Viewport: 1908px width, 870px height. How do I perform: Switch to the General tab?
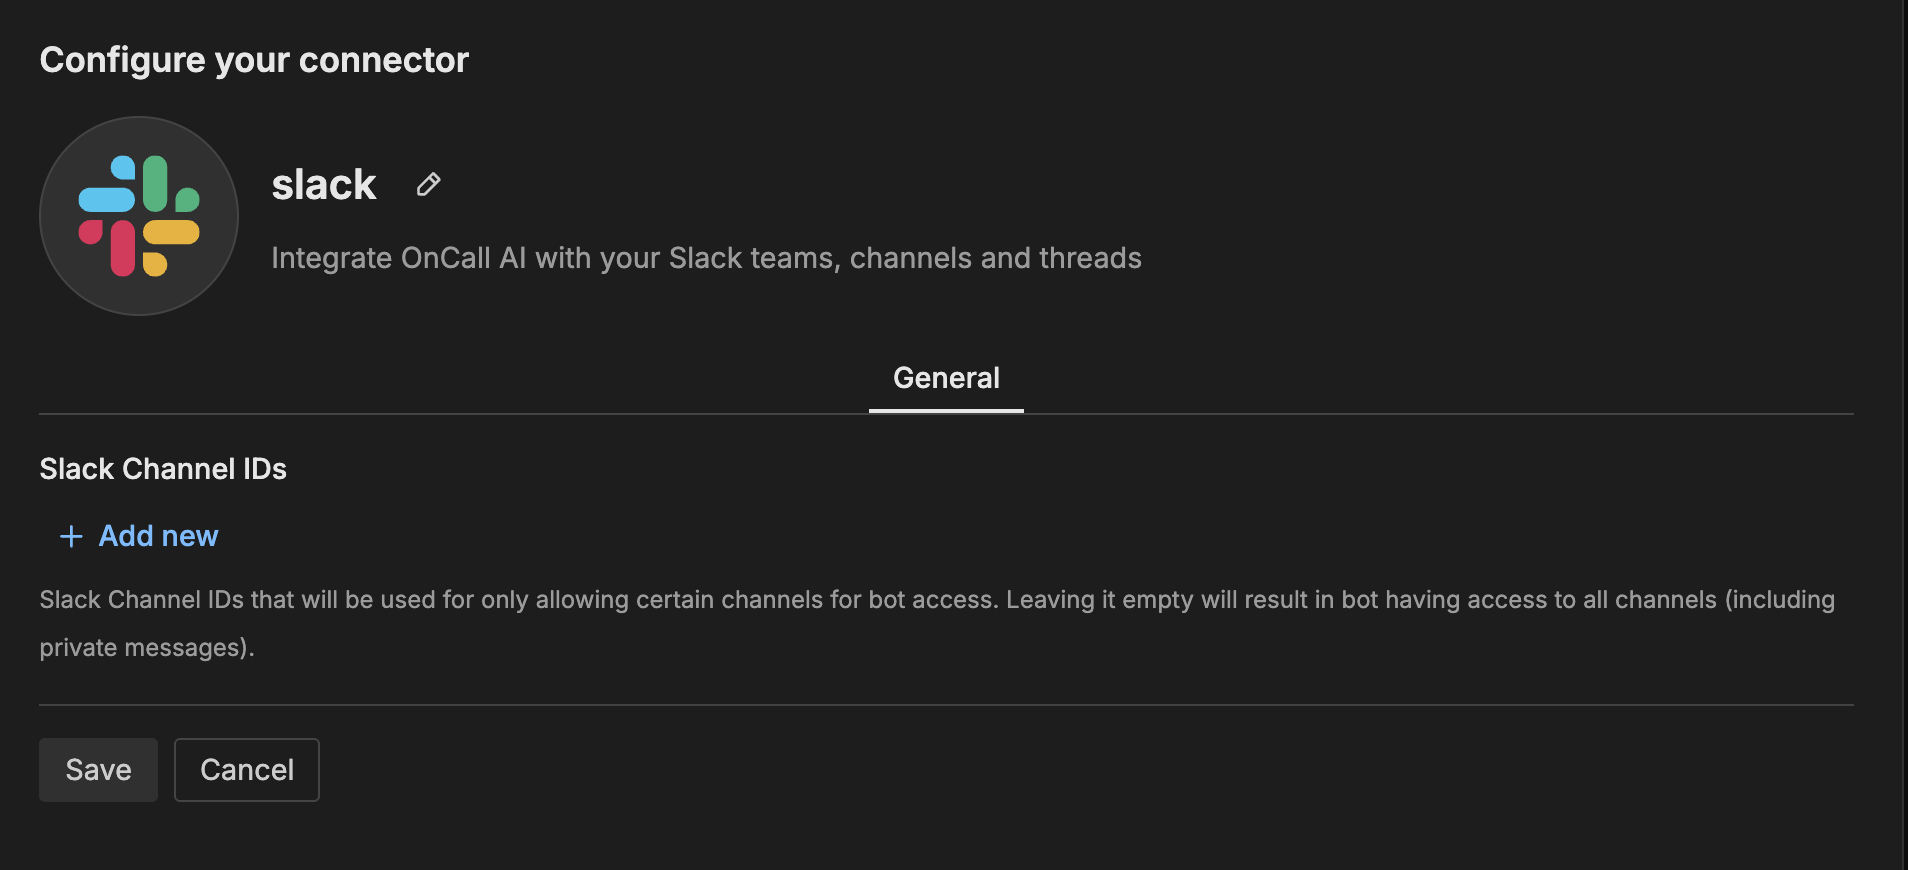946,378
